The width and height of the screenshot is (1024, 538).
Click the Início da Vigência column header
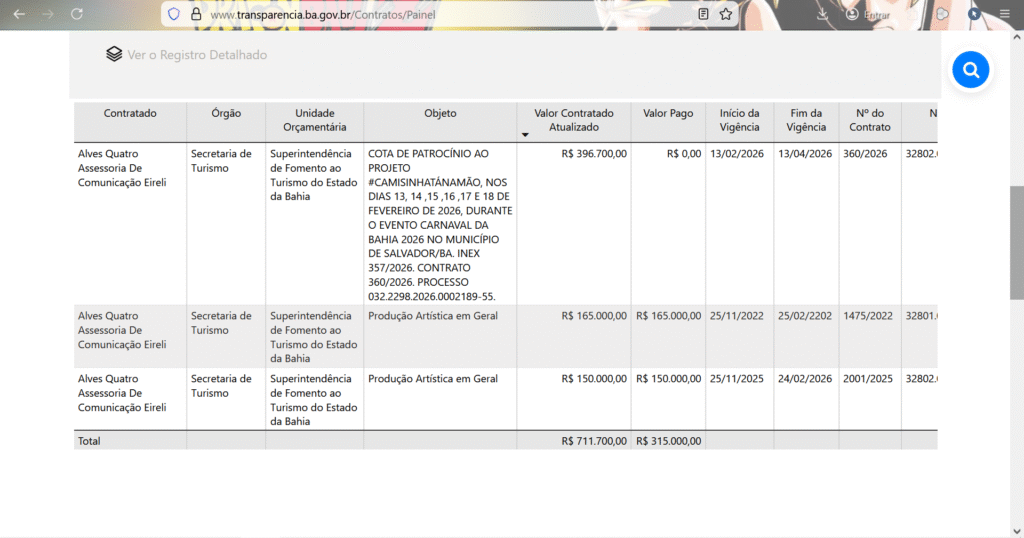click(739, 120)
